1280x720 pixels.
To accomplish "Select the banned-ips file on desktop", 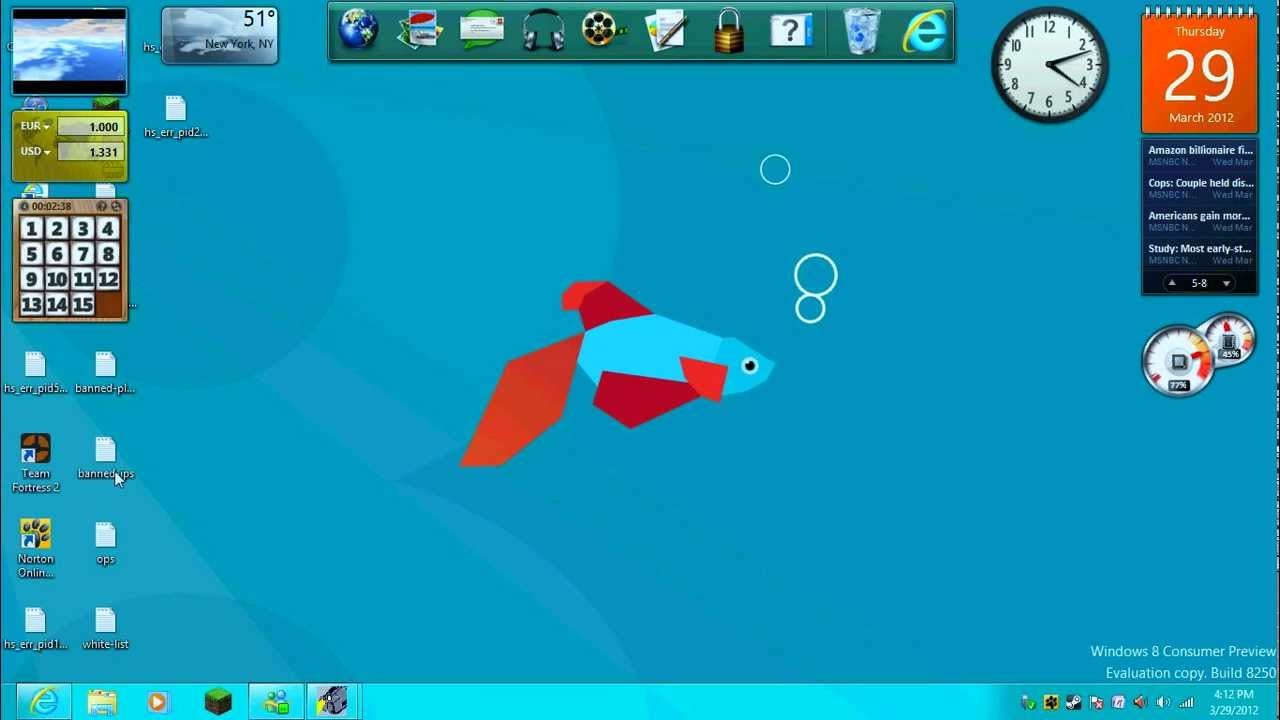I will (105, 458).
